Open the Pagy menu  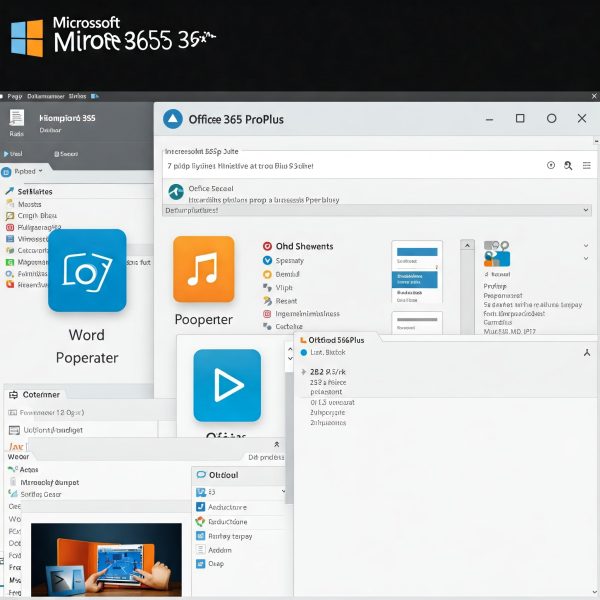(15, 96)
